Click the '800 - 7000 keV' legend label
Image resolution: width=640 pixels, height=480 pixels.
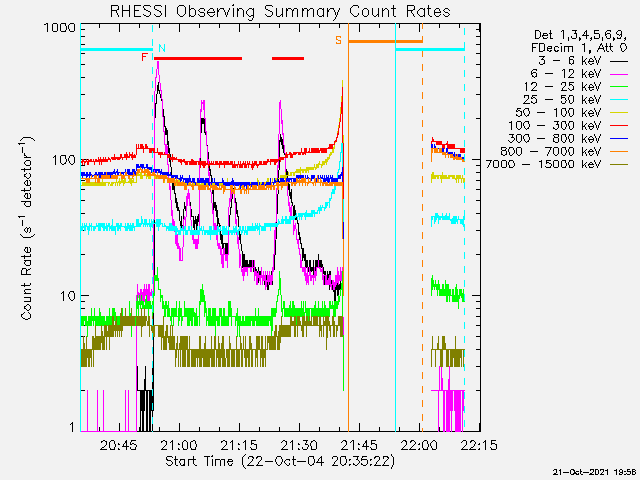tap(551, 152)
